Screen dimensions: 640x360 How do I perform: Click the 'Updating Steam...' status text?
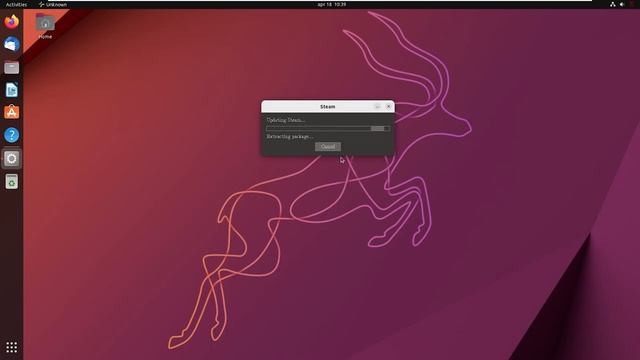click(x=286, y=120)
